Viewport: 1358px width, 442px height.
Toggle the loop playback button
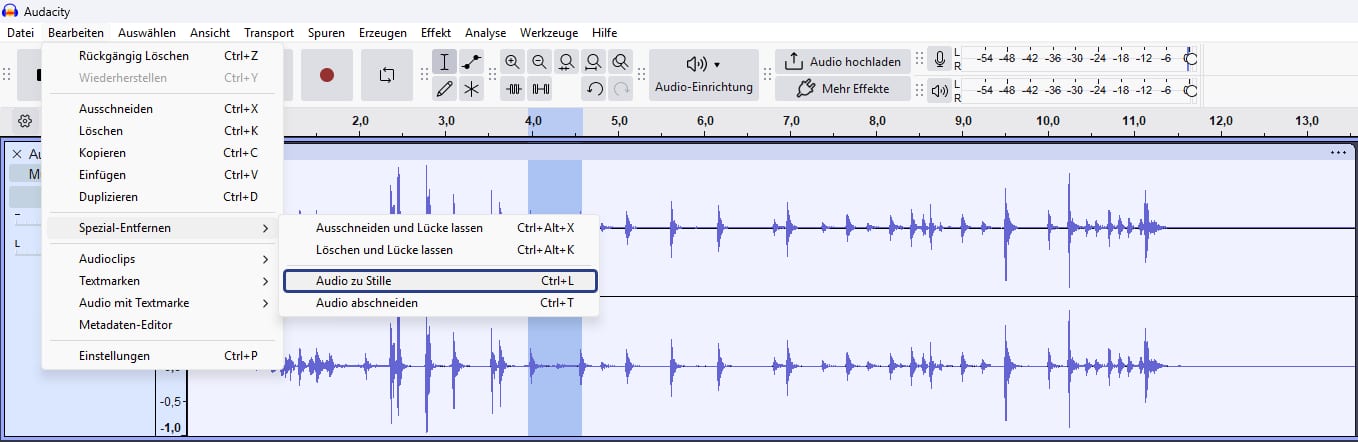387,75
